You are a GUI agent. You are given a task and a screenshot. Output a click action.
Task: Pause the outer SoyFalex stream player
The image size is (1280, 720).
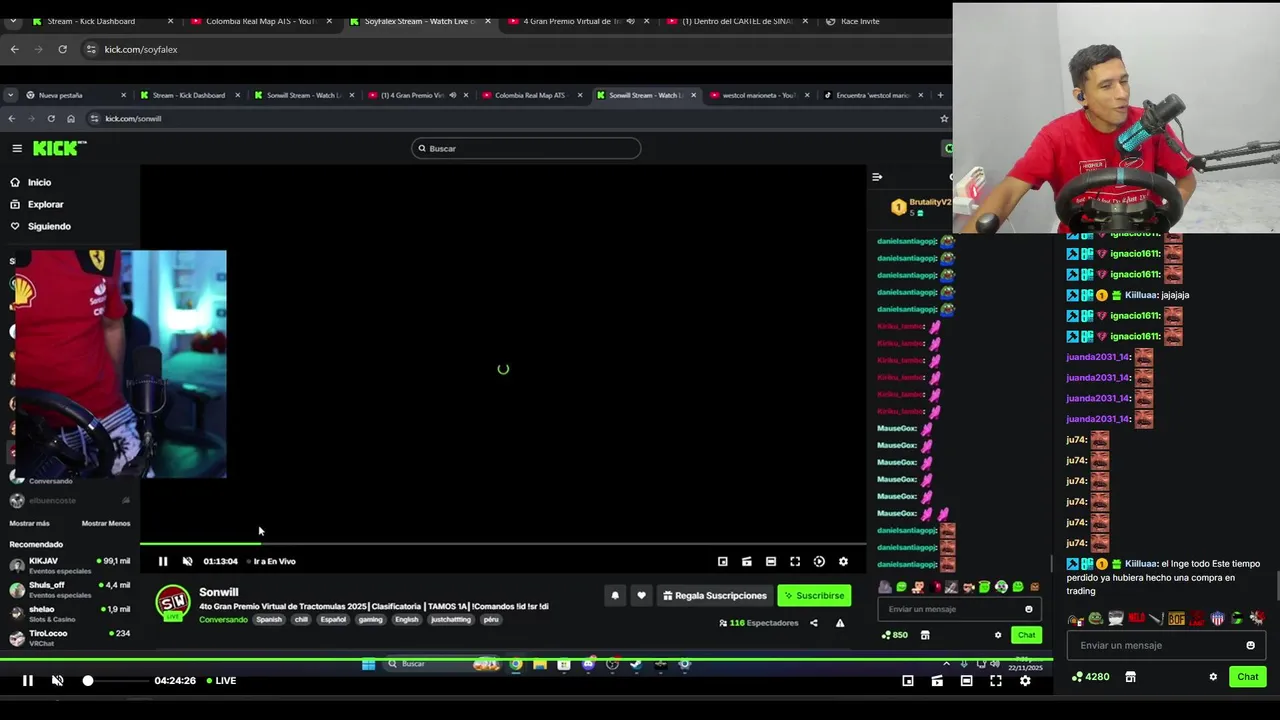28,680
